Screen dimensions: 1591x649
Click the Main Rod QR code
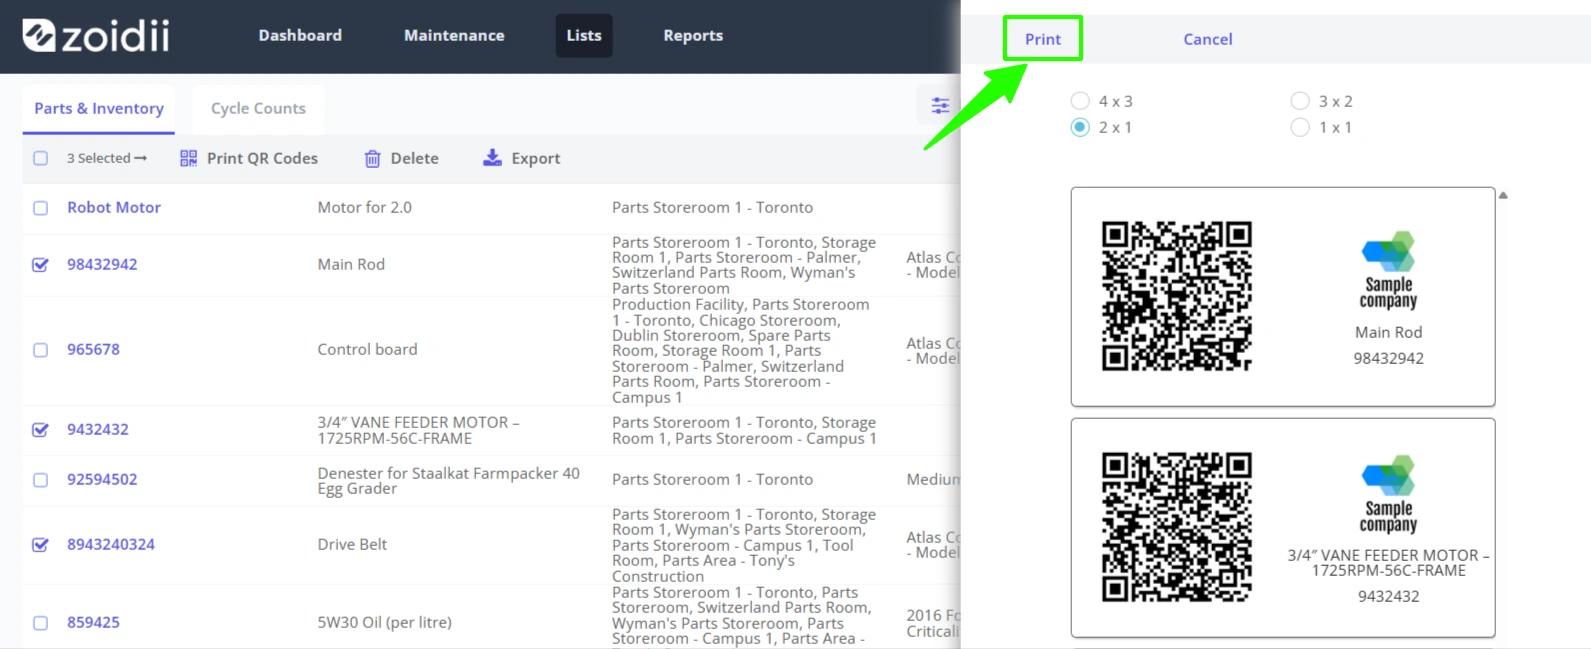coord(1177,296)
